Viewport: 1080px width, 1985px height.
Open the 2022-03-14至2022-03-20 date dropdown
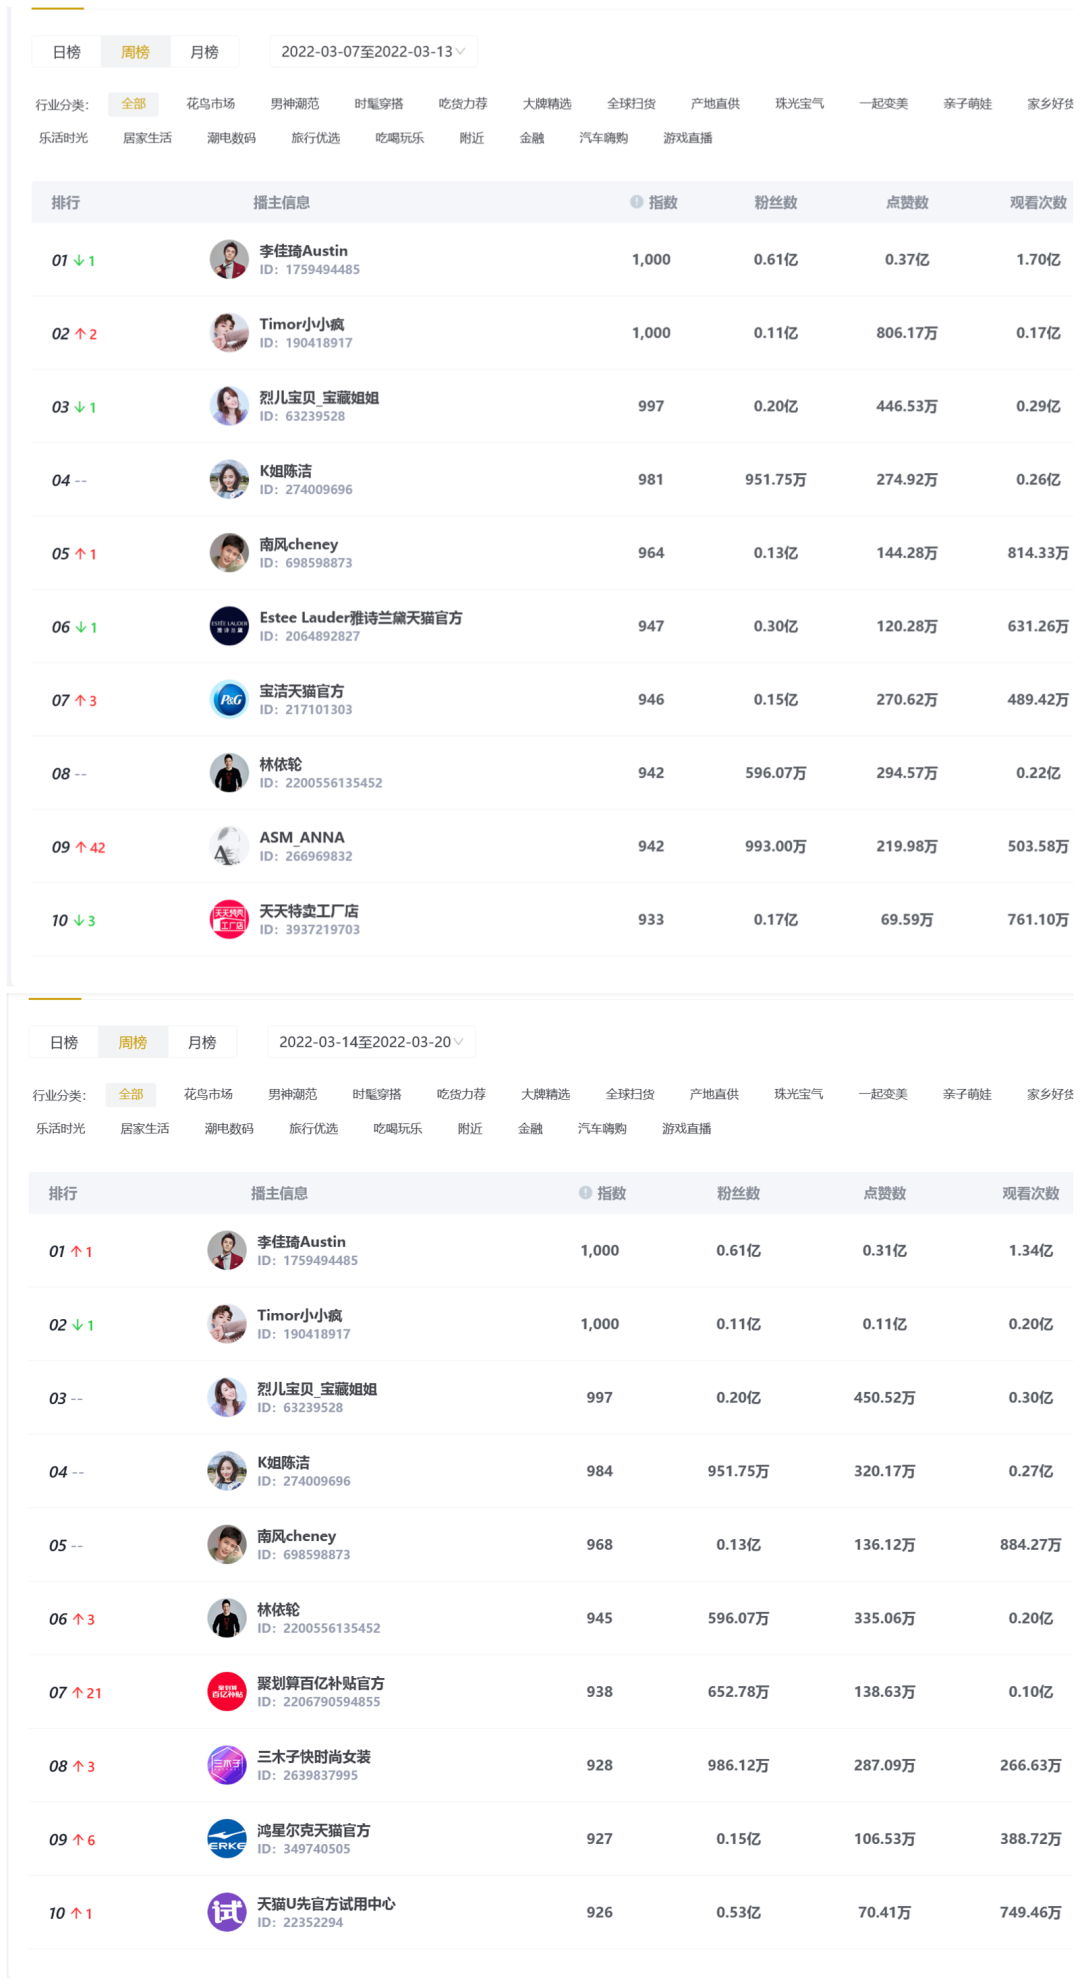tap(371, 1042)
